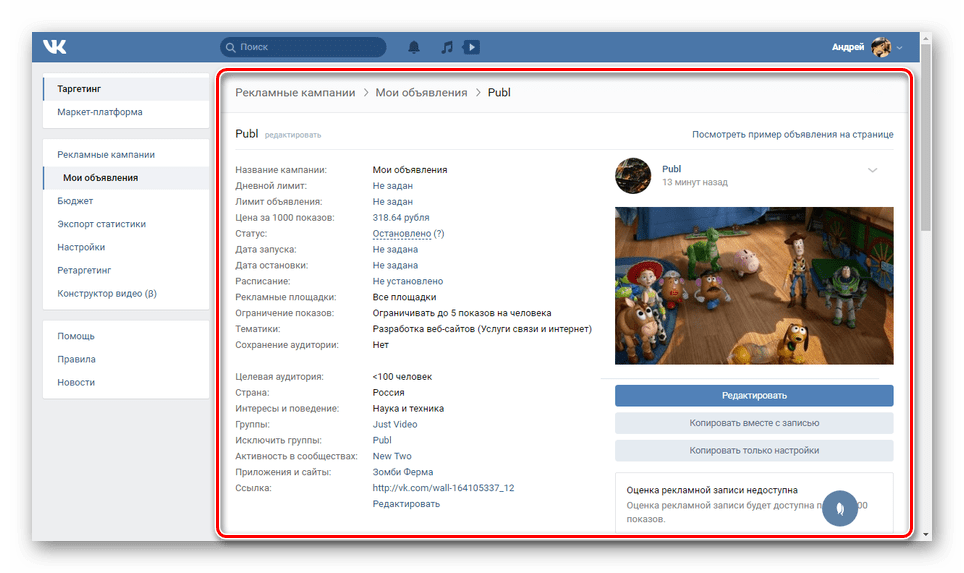964x573 pixels.
Task: Open Правила in sidebar
Action: click(x=126, y=359)
